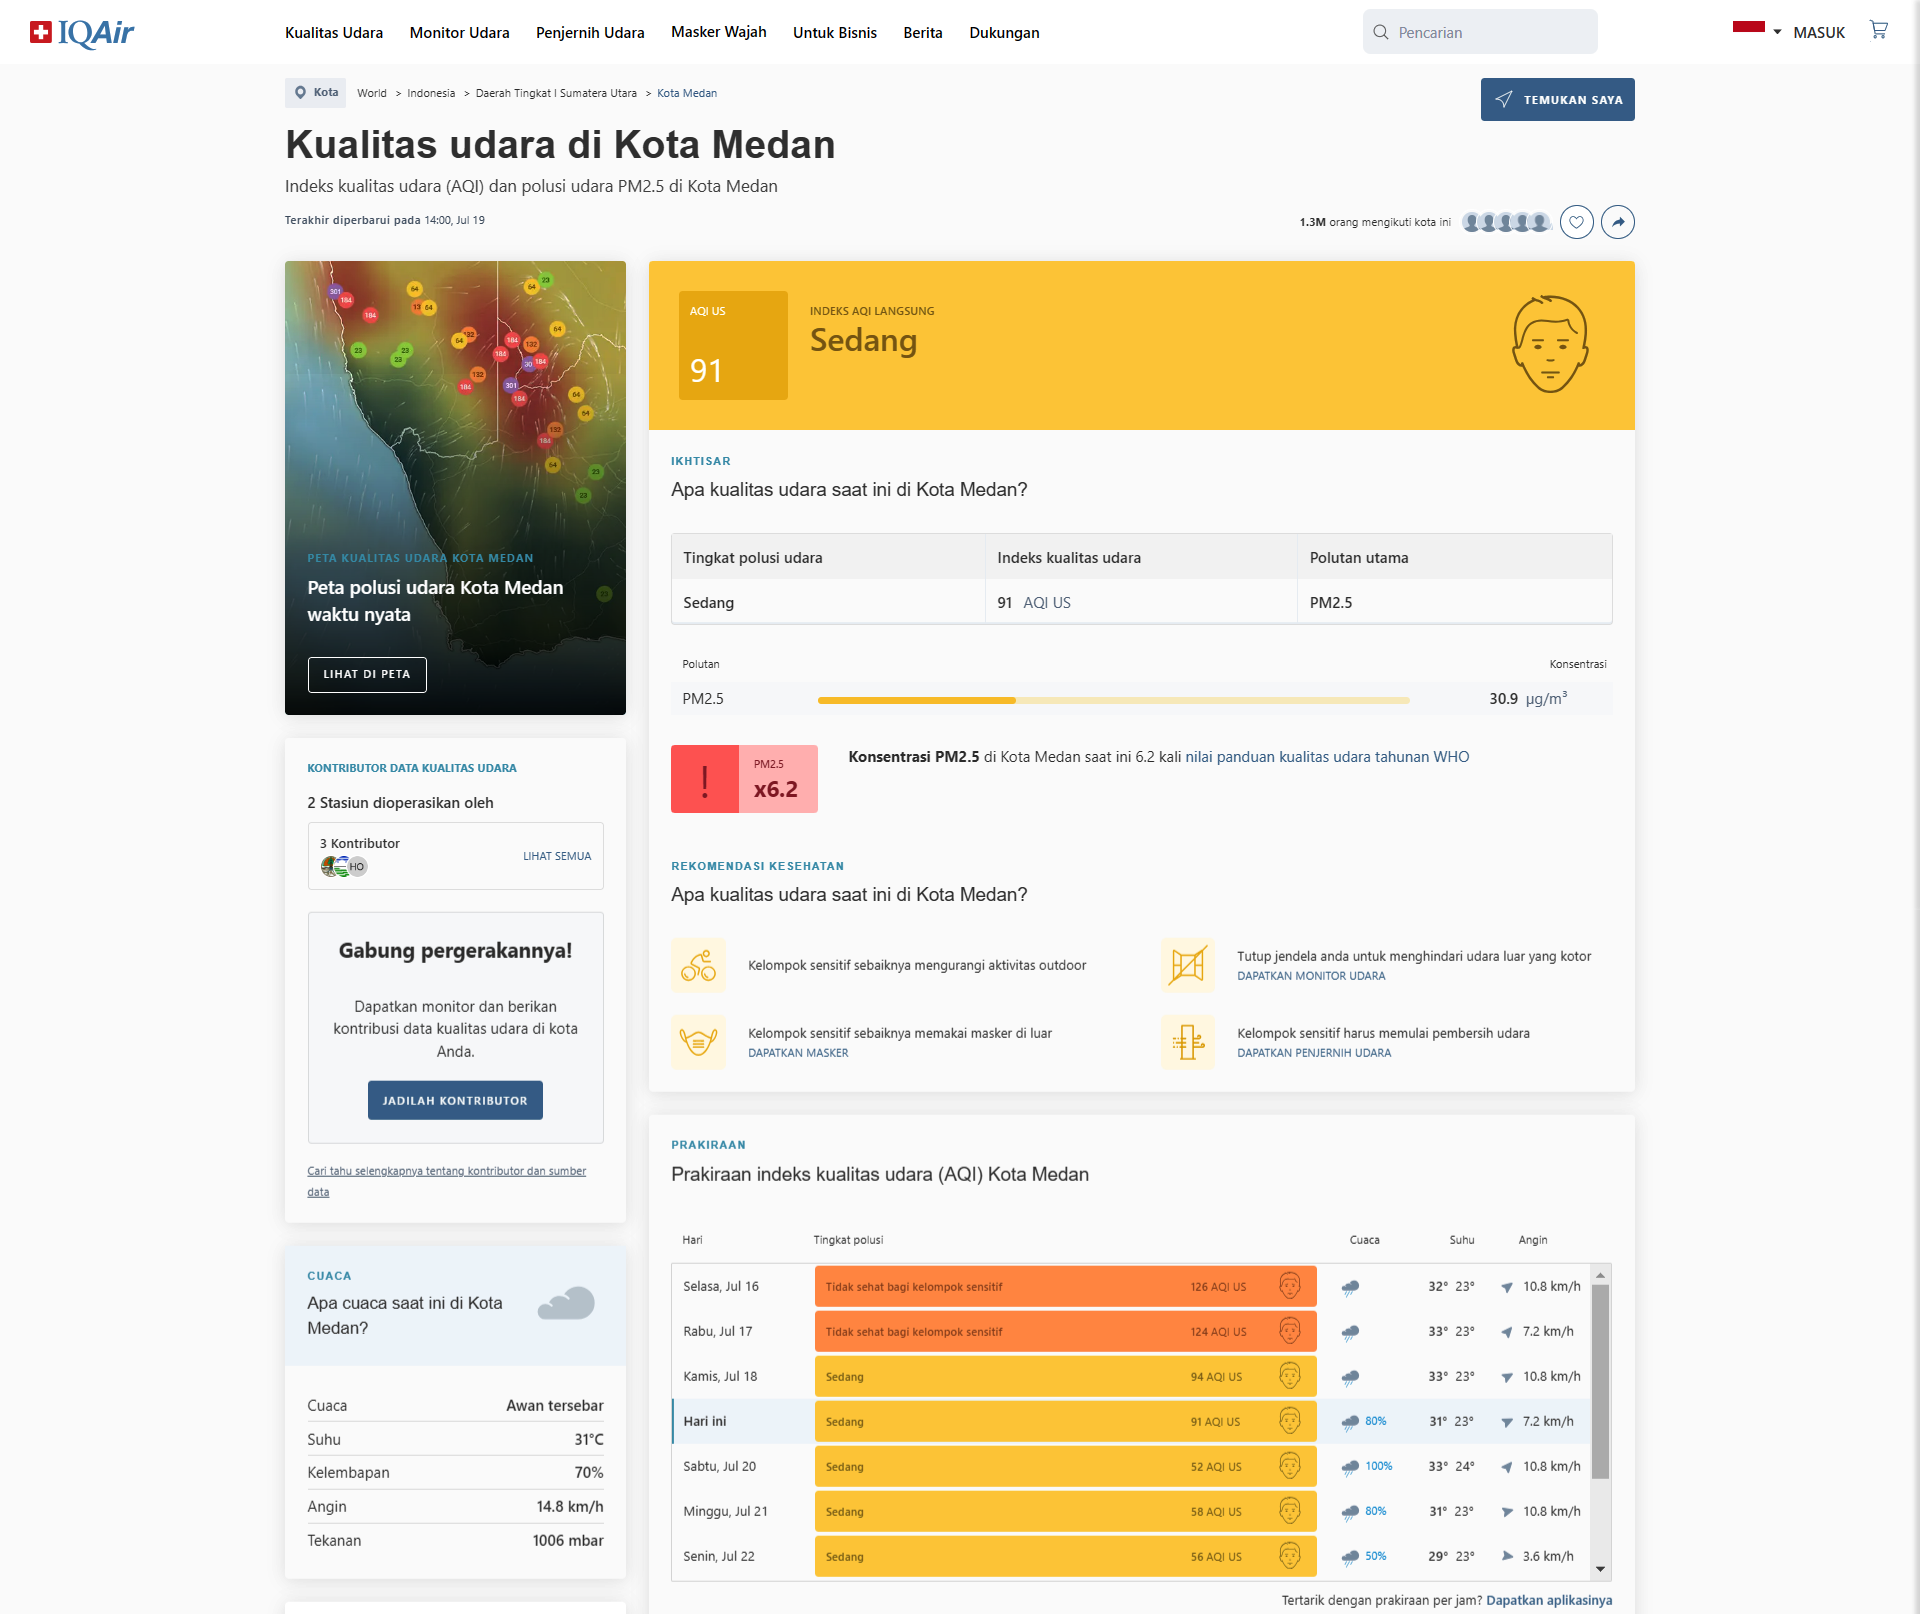Click JADILAH KONTRIBUTOR button
1920x1614 pixels.
[455, 1100]
